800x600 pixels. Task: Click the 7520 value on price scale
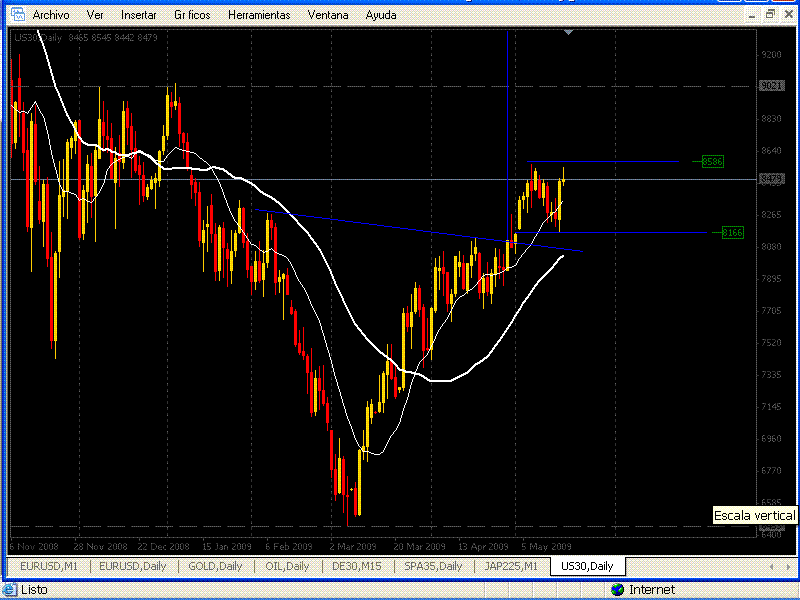pyautogui.click(x=771, y=342)
